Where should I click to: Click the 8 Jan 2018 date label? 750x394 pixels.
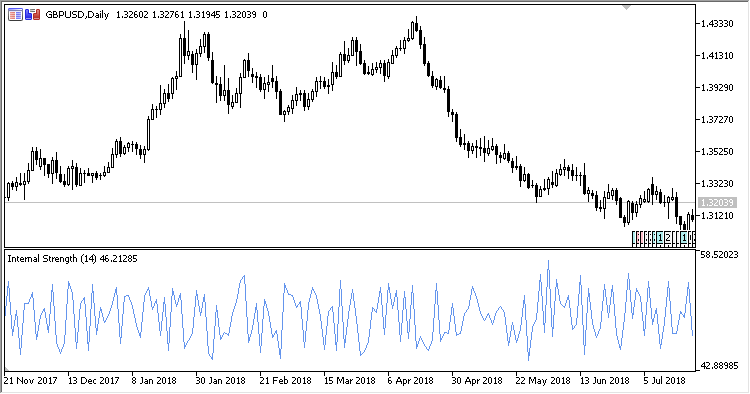tap(154, 381)
